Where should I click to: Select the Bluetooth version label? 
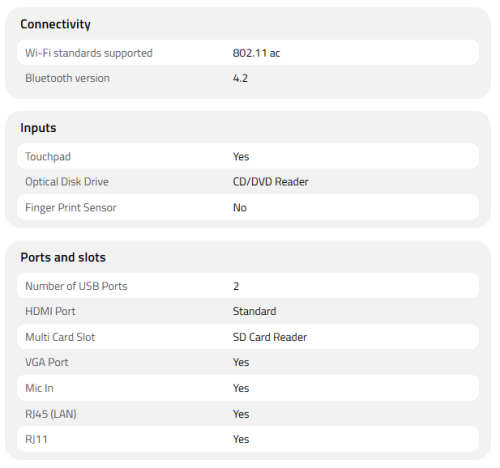click(67, 78)
